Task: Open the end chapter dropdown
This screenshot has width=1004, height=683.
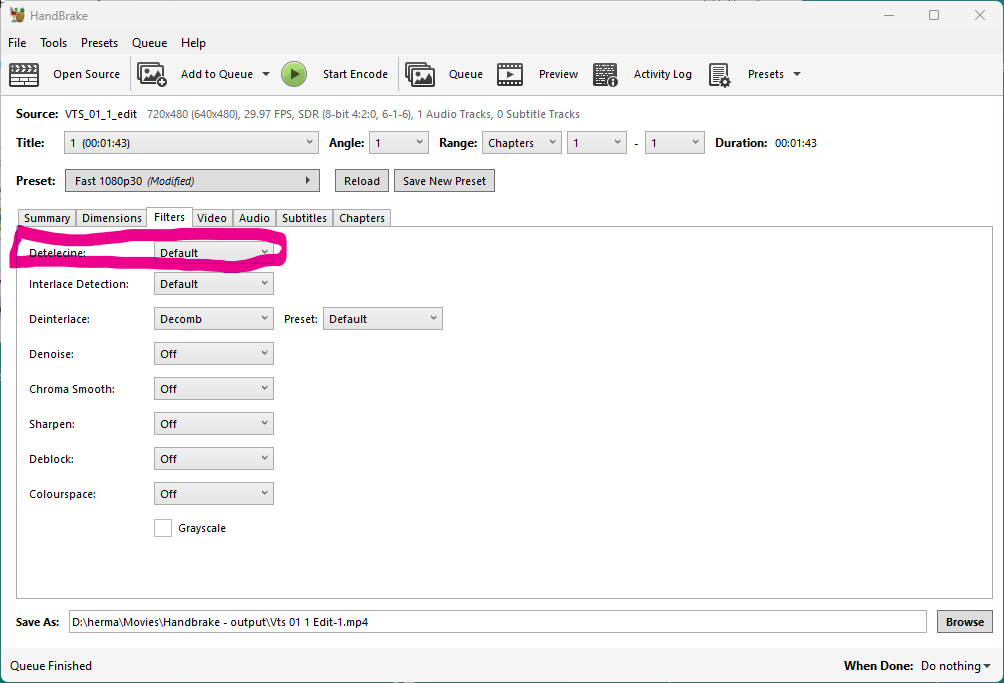Action: point(674,143)
